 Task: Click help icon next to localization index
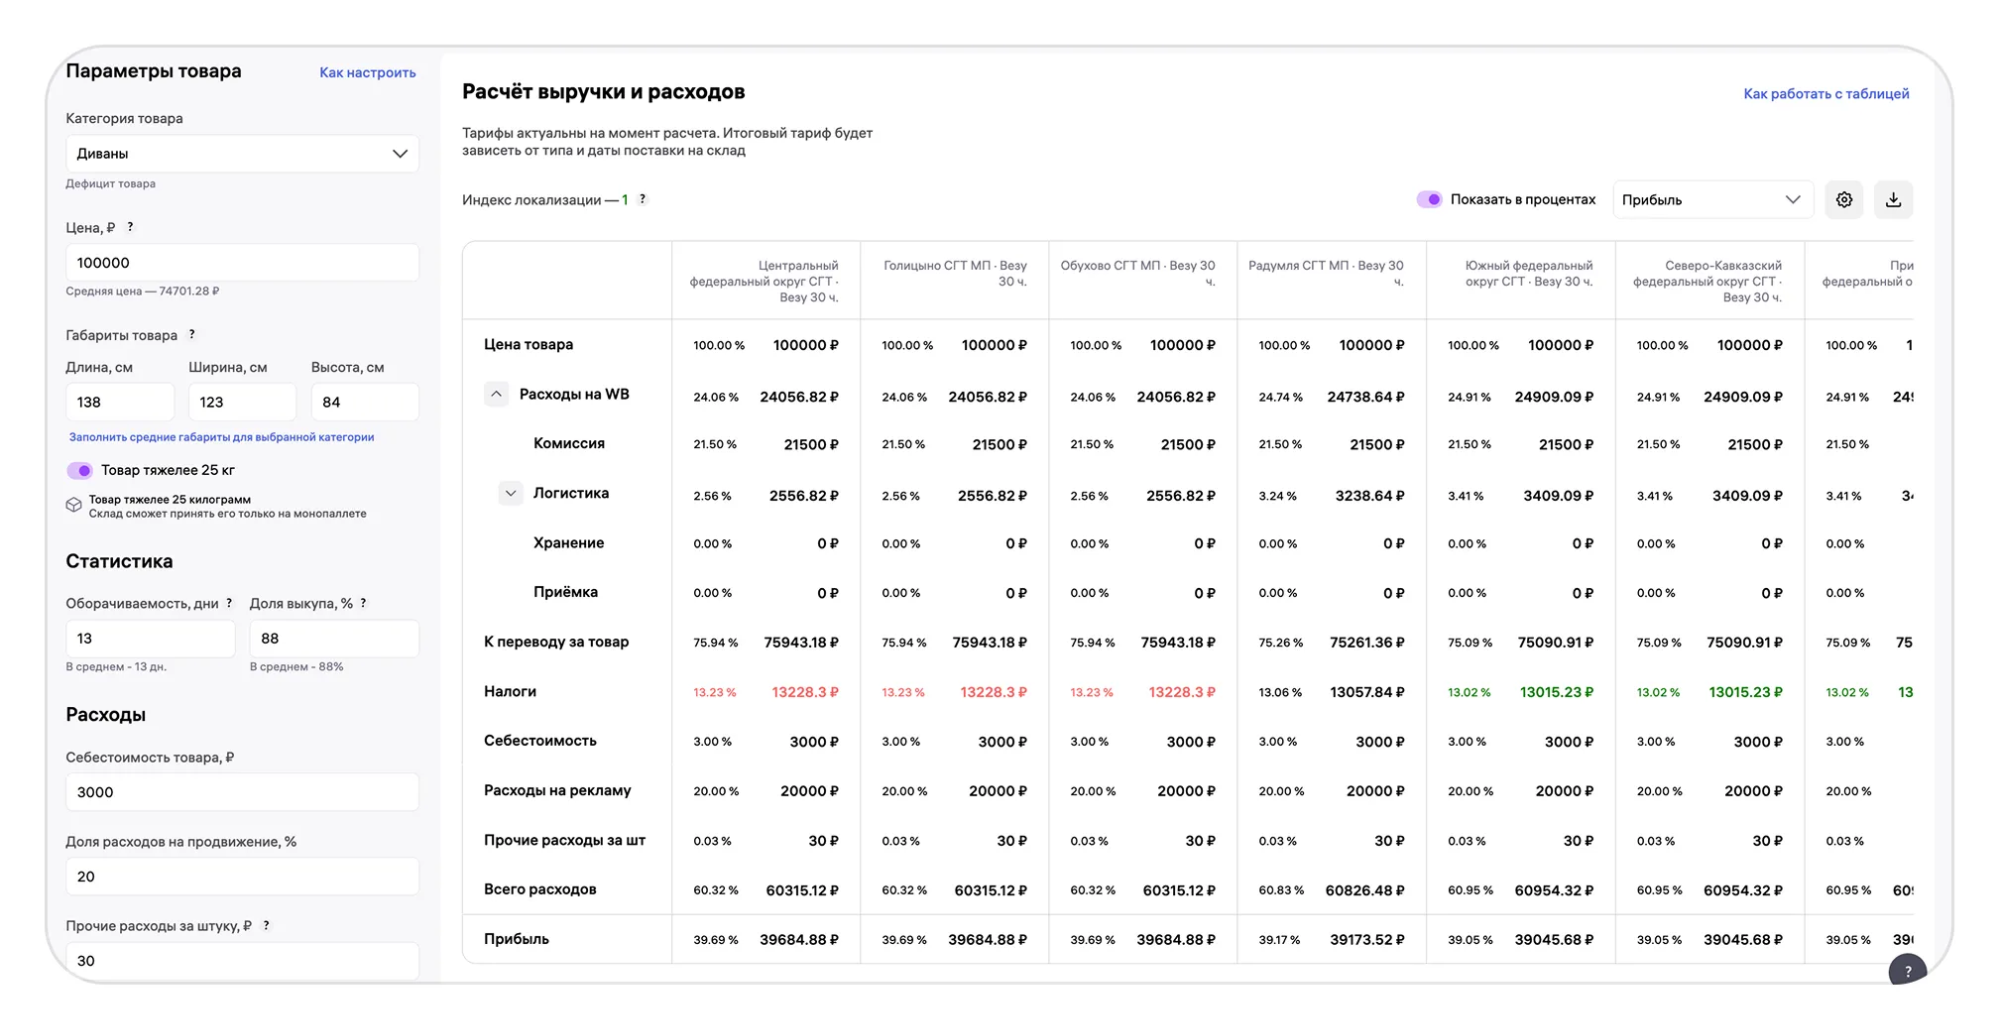coord(643,199)
